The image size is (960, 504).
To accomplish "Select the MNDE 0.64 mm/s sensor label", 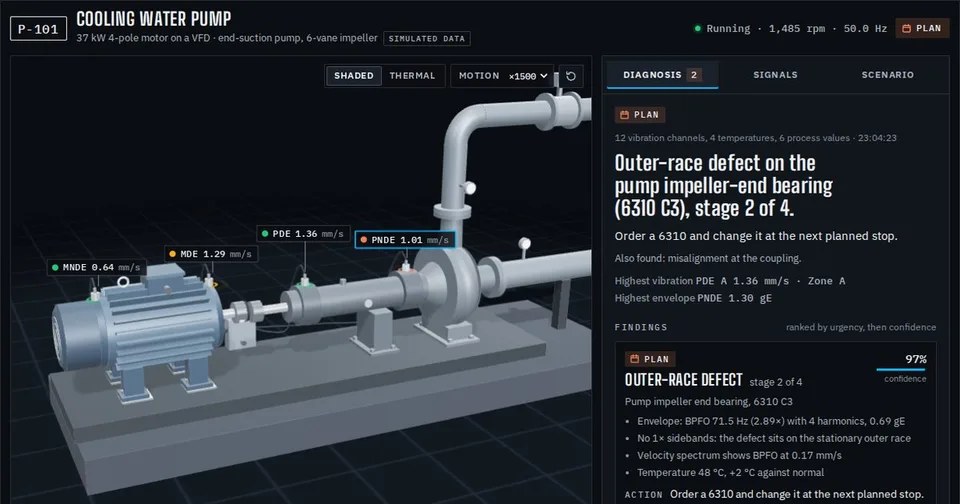I will point(97,268).
